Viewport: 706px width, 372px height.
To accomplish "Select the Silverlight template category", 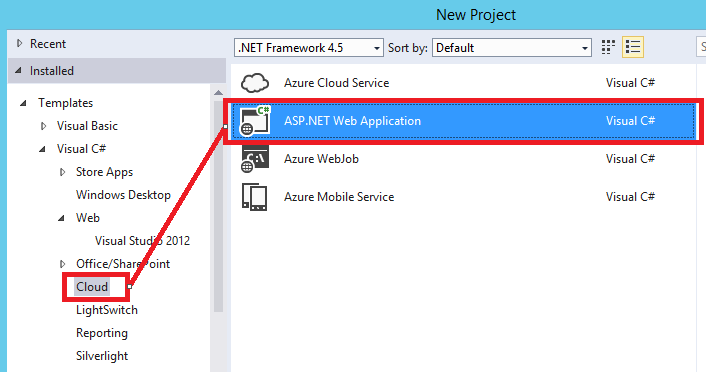I will 102,356.
